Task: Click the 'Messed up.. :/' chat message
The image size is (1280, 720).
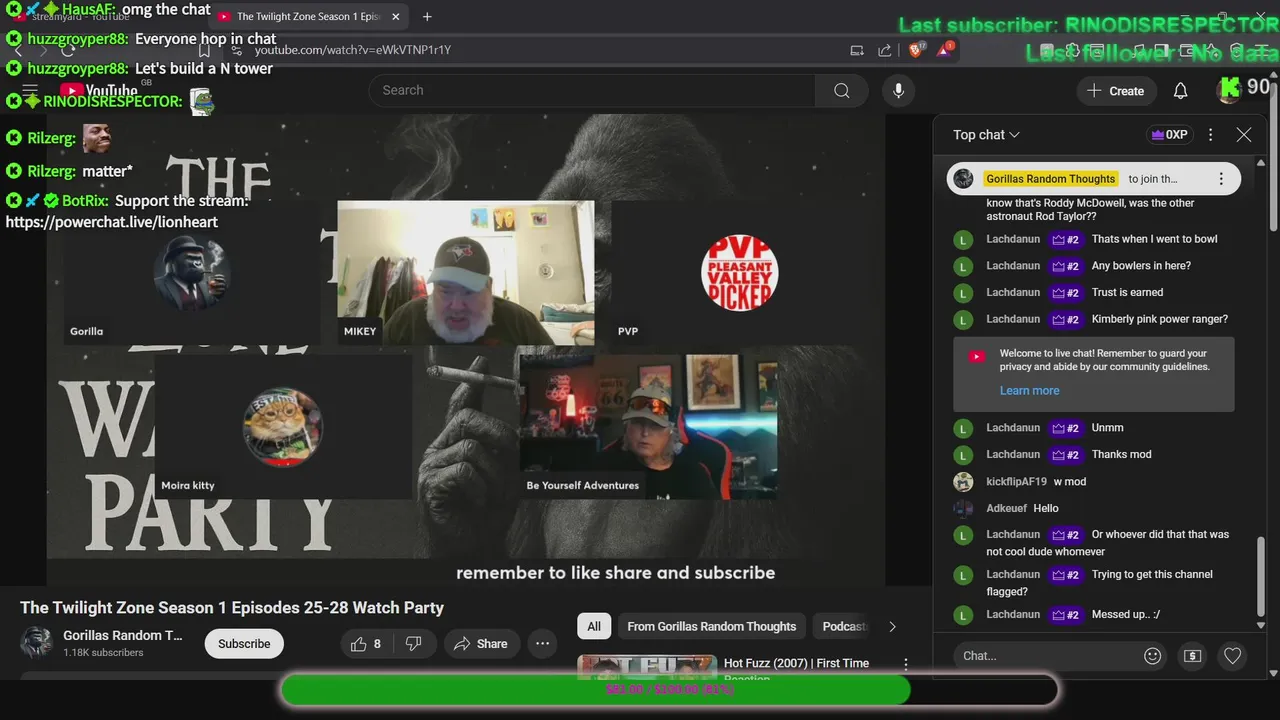Action: tap(1126, 614)
